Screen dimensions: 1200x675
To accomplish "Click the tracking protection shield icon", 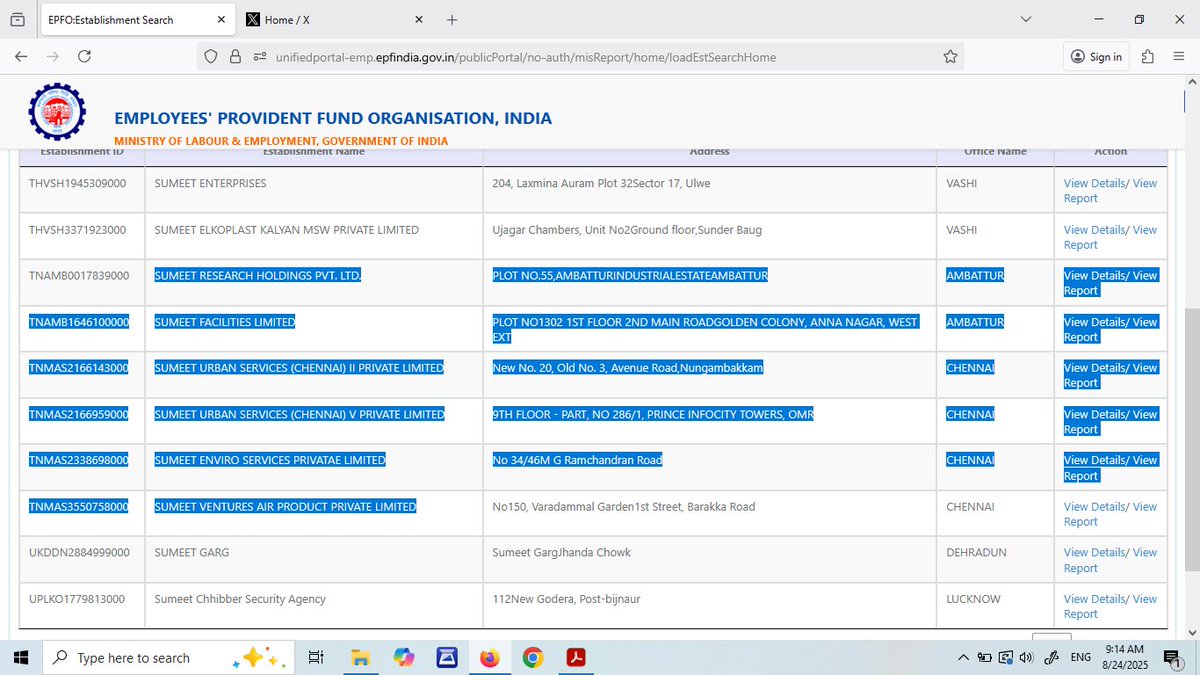I will pos(211,57).
